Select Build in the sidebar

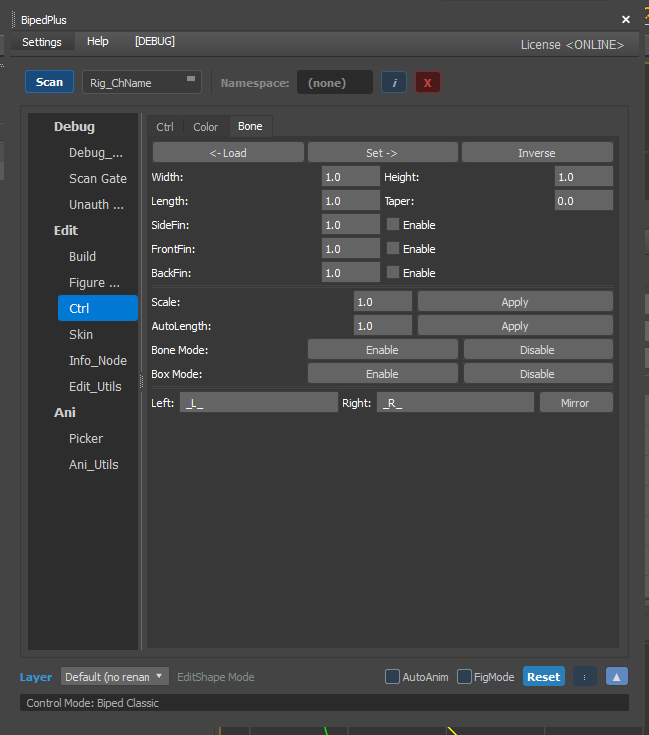click(x=97, y=256)
